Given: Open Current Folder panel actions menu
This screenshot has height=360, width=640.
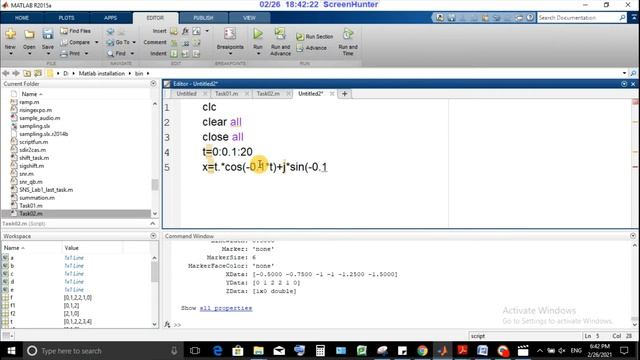Looking at the screenshot, I should (x=153, y=84).
